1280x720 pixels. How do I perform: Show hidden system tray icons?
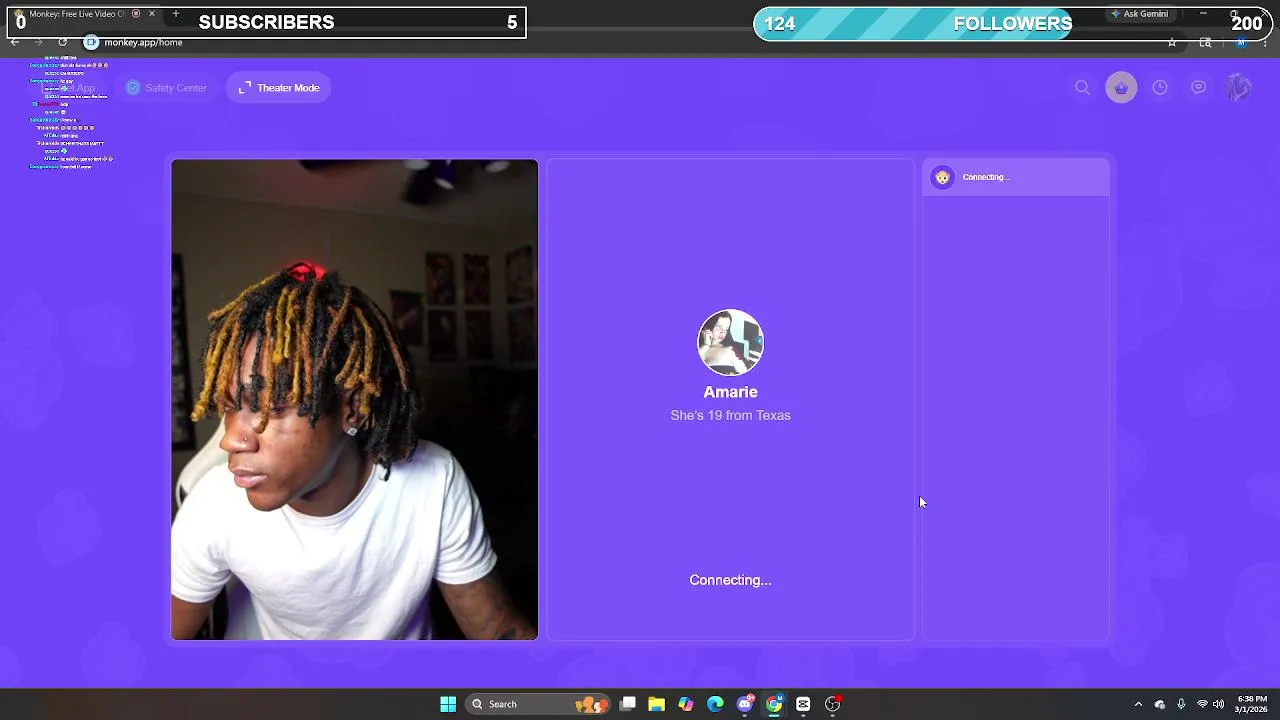click(x=1138, y=704)
